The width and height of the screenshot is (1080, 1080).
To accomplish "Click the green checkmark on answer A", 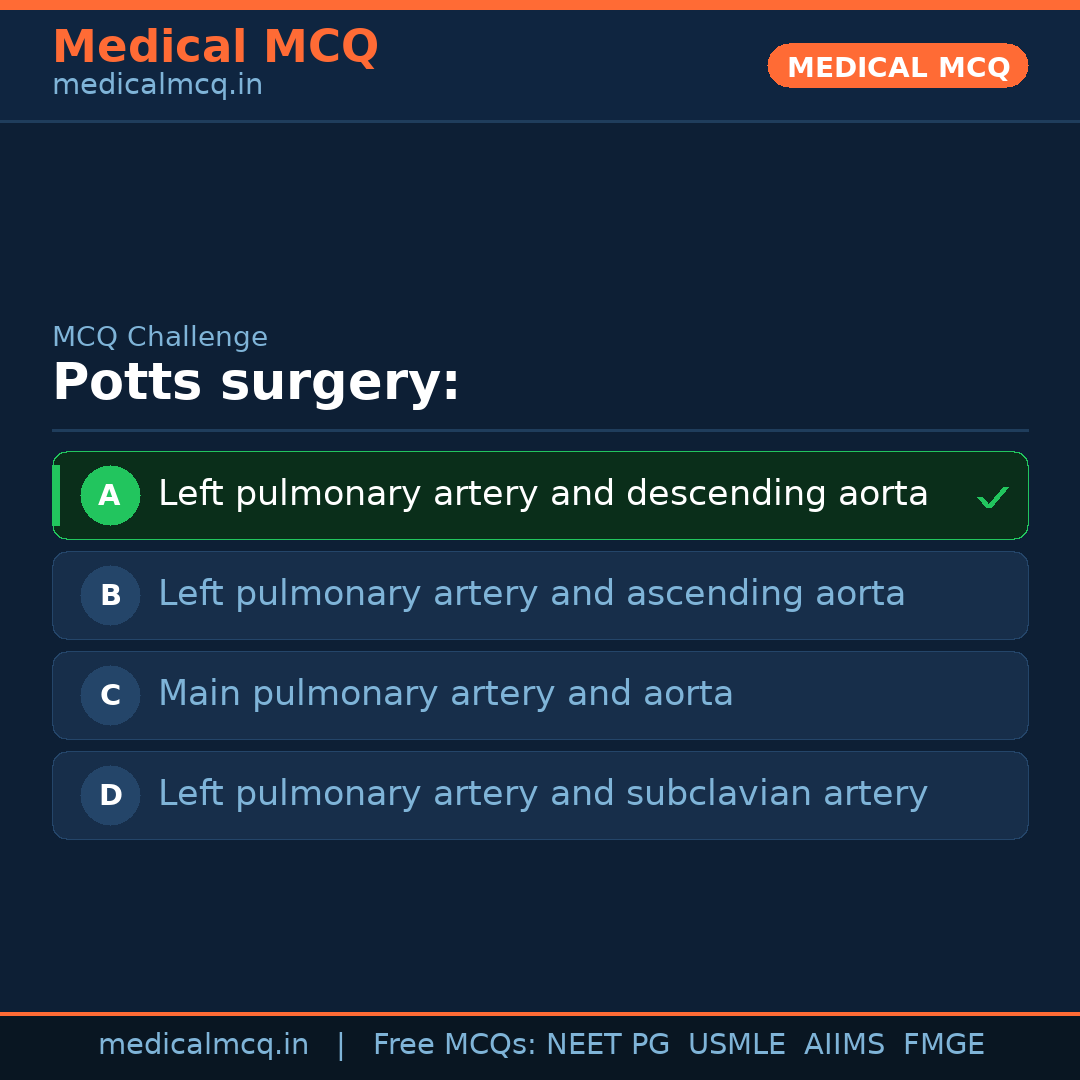I will pyautogui.click(x=992, y=497).
